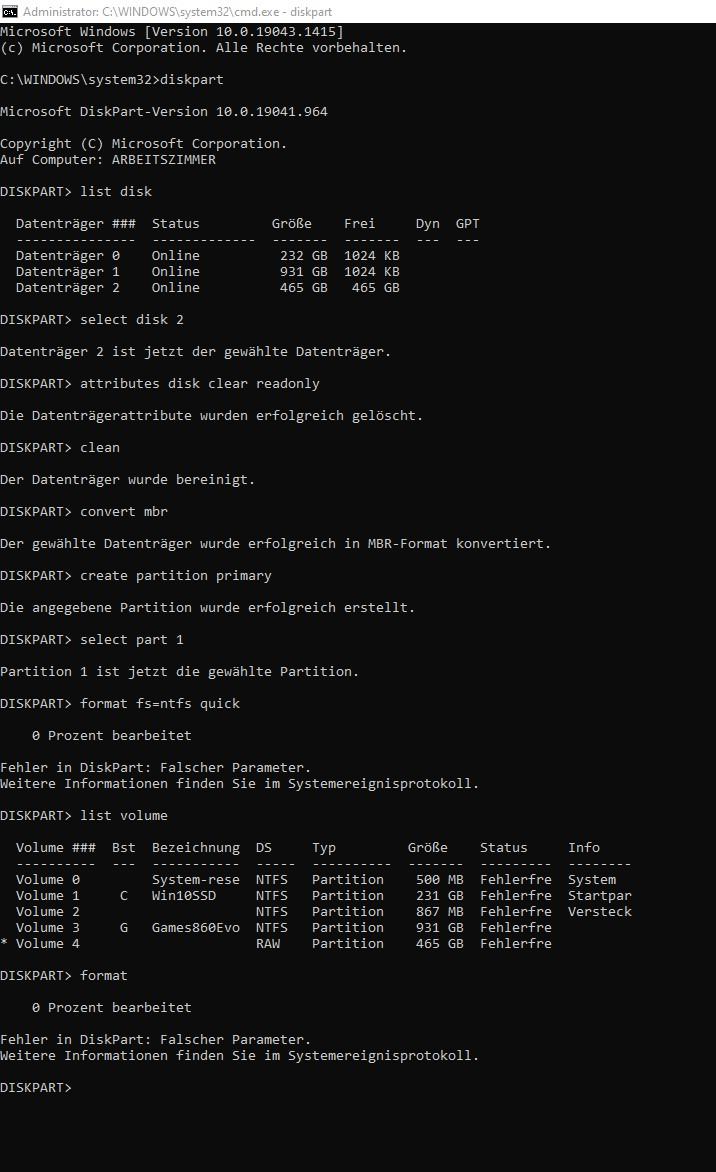This screenshot has height=1172, width=716.
Task: Click the 'in MBR-Format konvertiert' message line
Action: coord(275,543)
